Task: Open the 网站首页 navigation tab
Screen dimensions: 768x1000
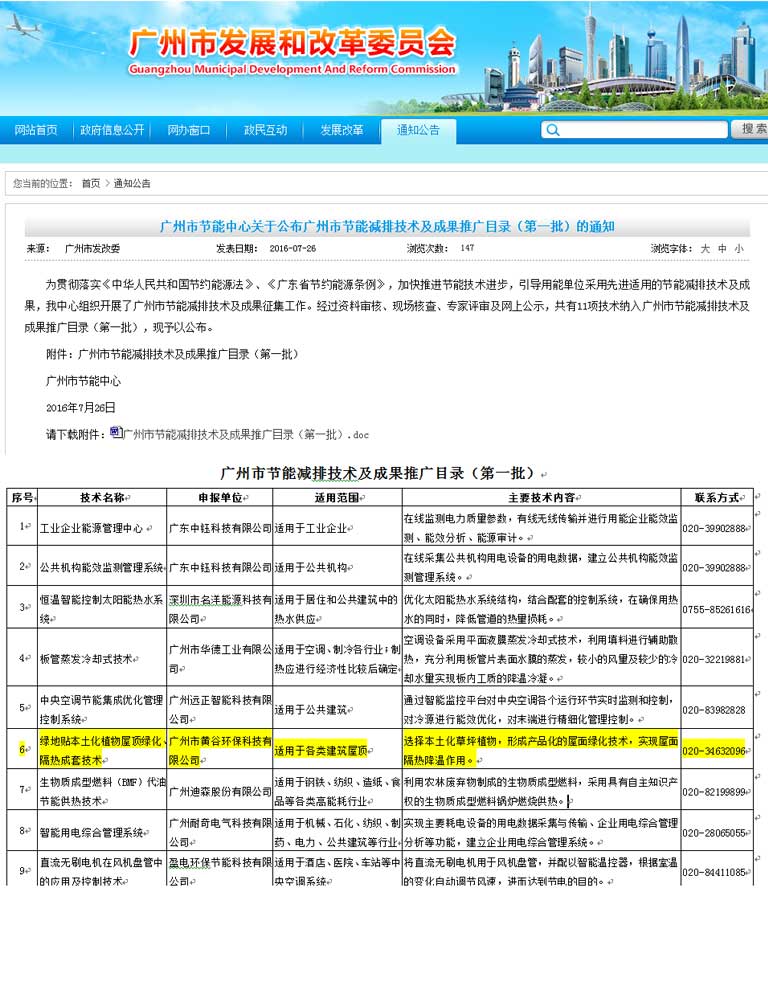Action: [36, 130]
